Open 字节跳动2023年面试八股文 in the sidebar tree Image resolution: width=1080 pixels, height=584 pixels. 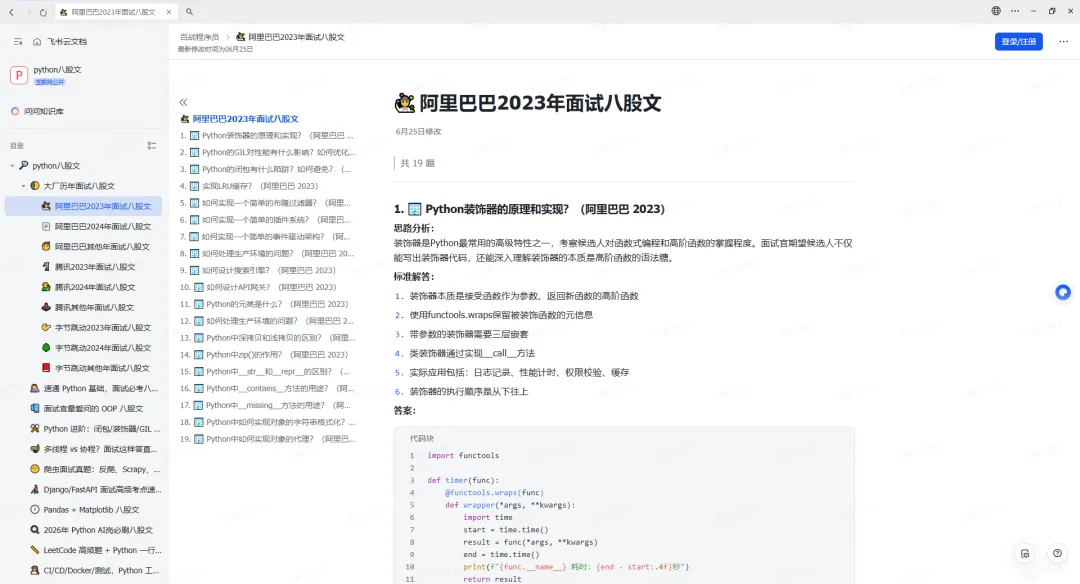point(103,328)
